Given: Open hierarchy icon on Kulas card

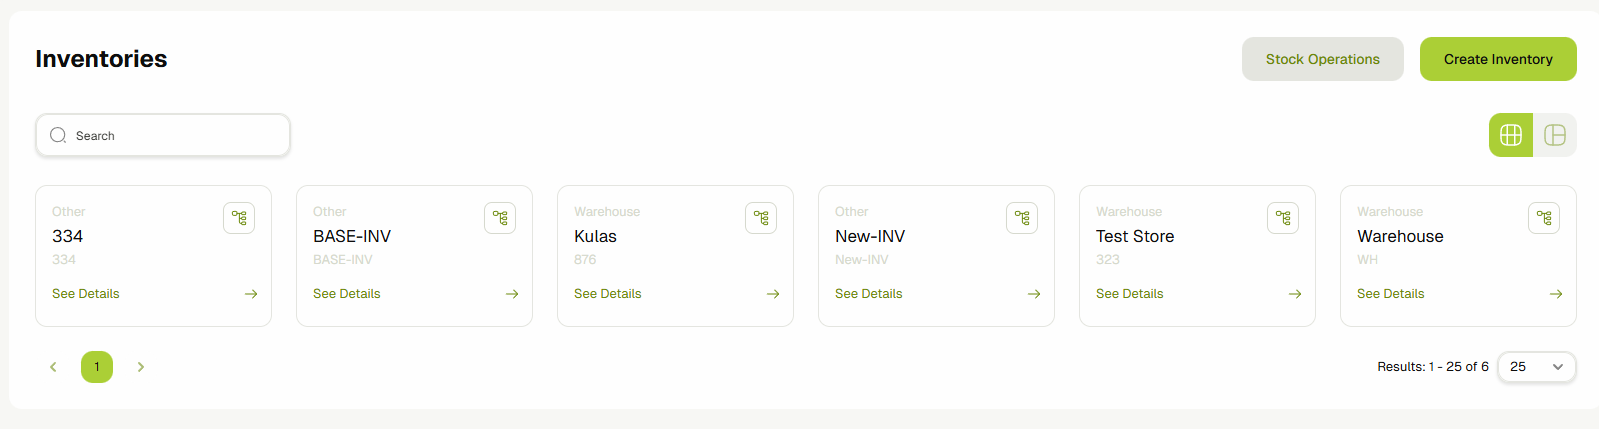Looking at the screenshot, I should point(761,218).
